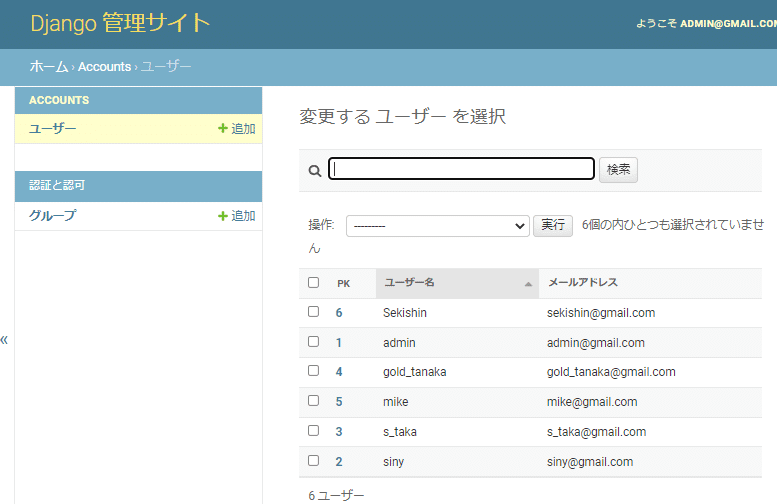Add a new ユーザー via 追加 link
Viewport: 777px width, 504px height.
click(237, 128)
